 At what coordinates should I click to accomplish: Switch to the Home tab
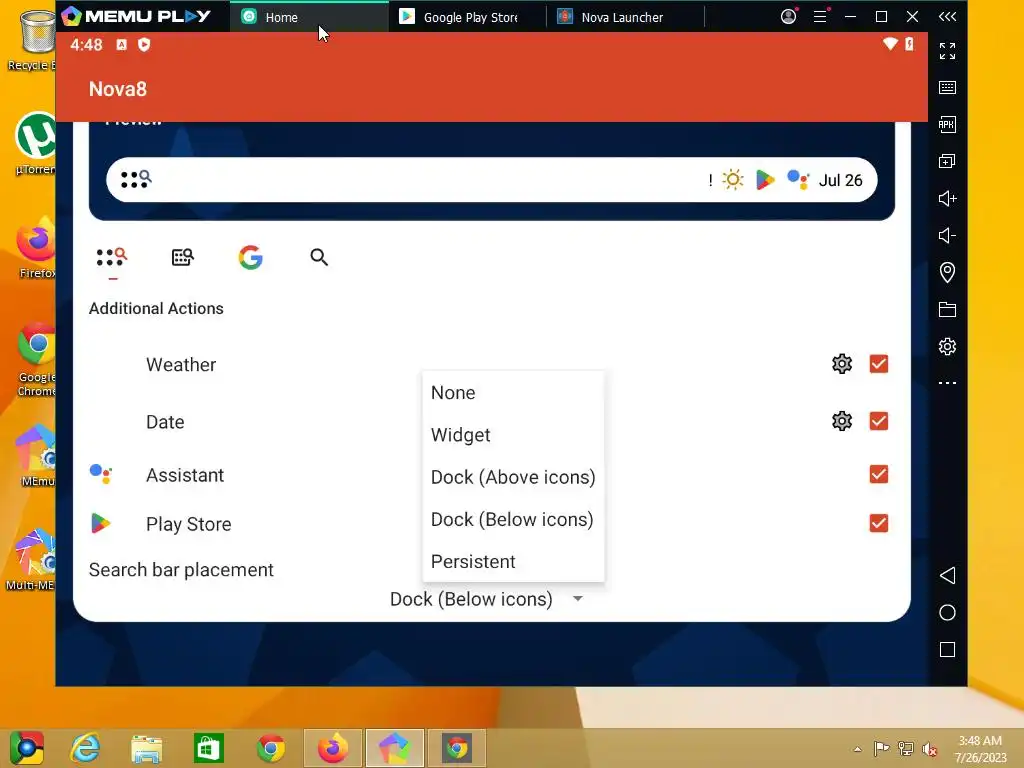(x=309, y=17)
